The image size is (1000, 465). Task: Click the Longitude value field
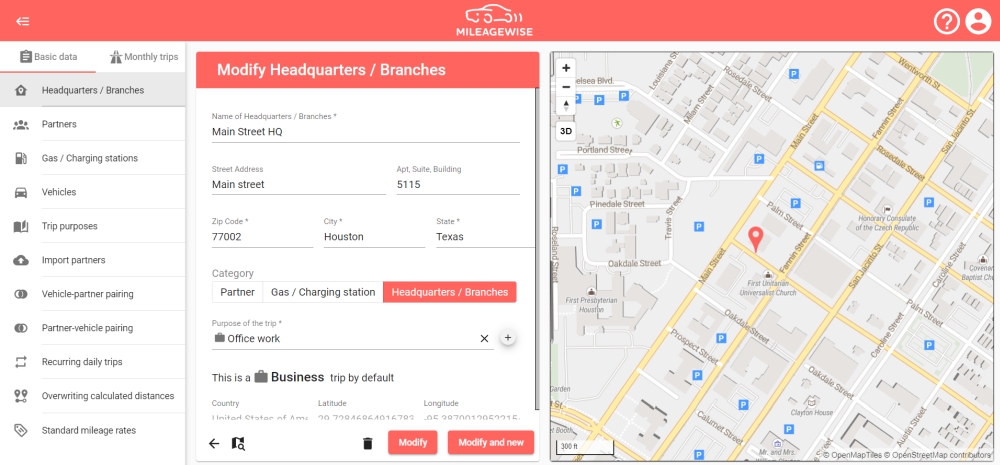pos(472,418)
